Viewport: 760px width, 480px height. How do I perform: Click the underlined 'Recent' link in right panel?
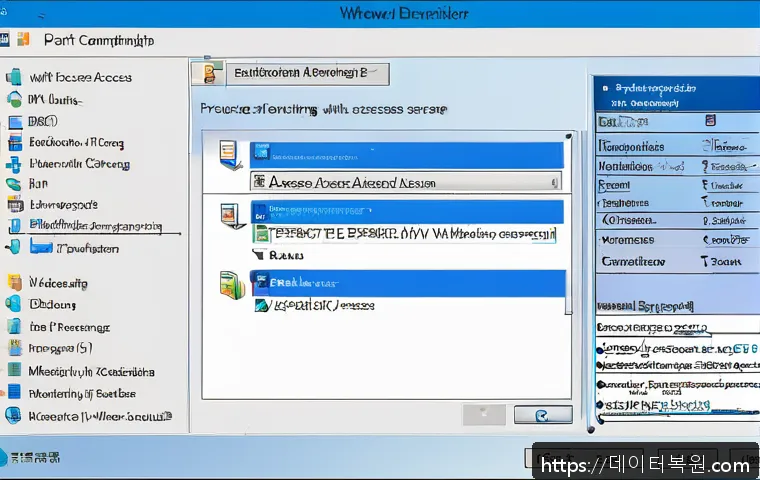pos(614,185)
